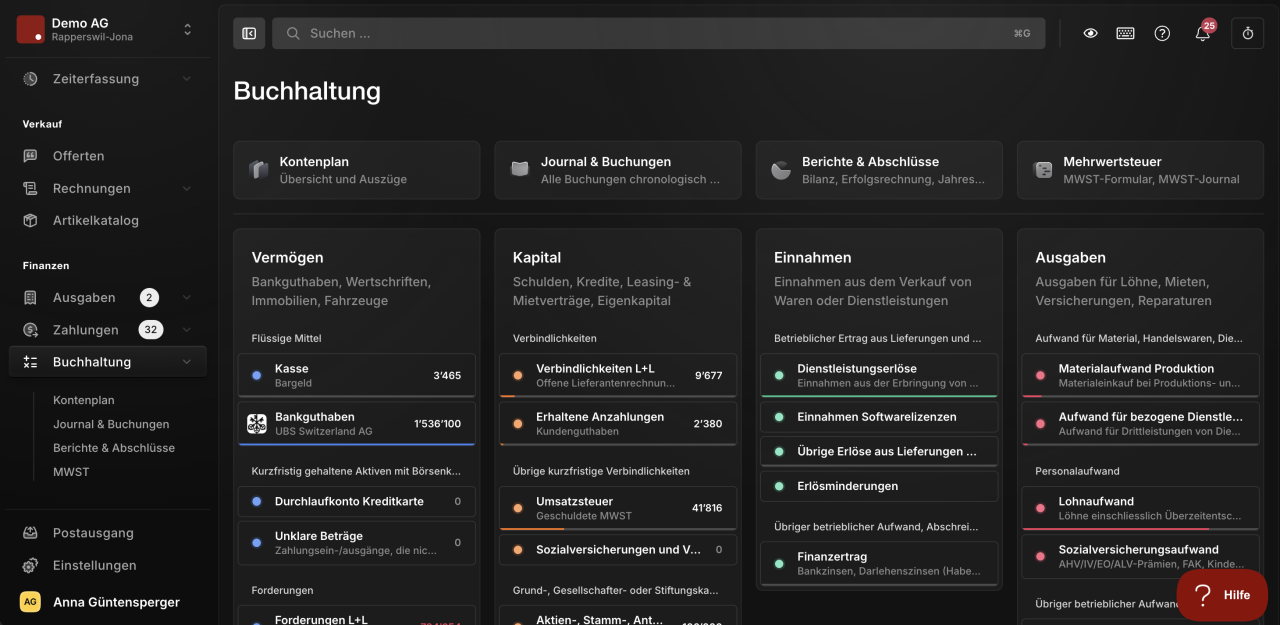This screenshot has height=625, width=1280.
Task: Expand the Zeiterfassung menu chevron
Action: click(187, 79)
